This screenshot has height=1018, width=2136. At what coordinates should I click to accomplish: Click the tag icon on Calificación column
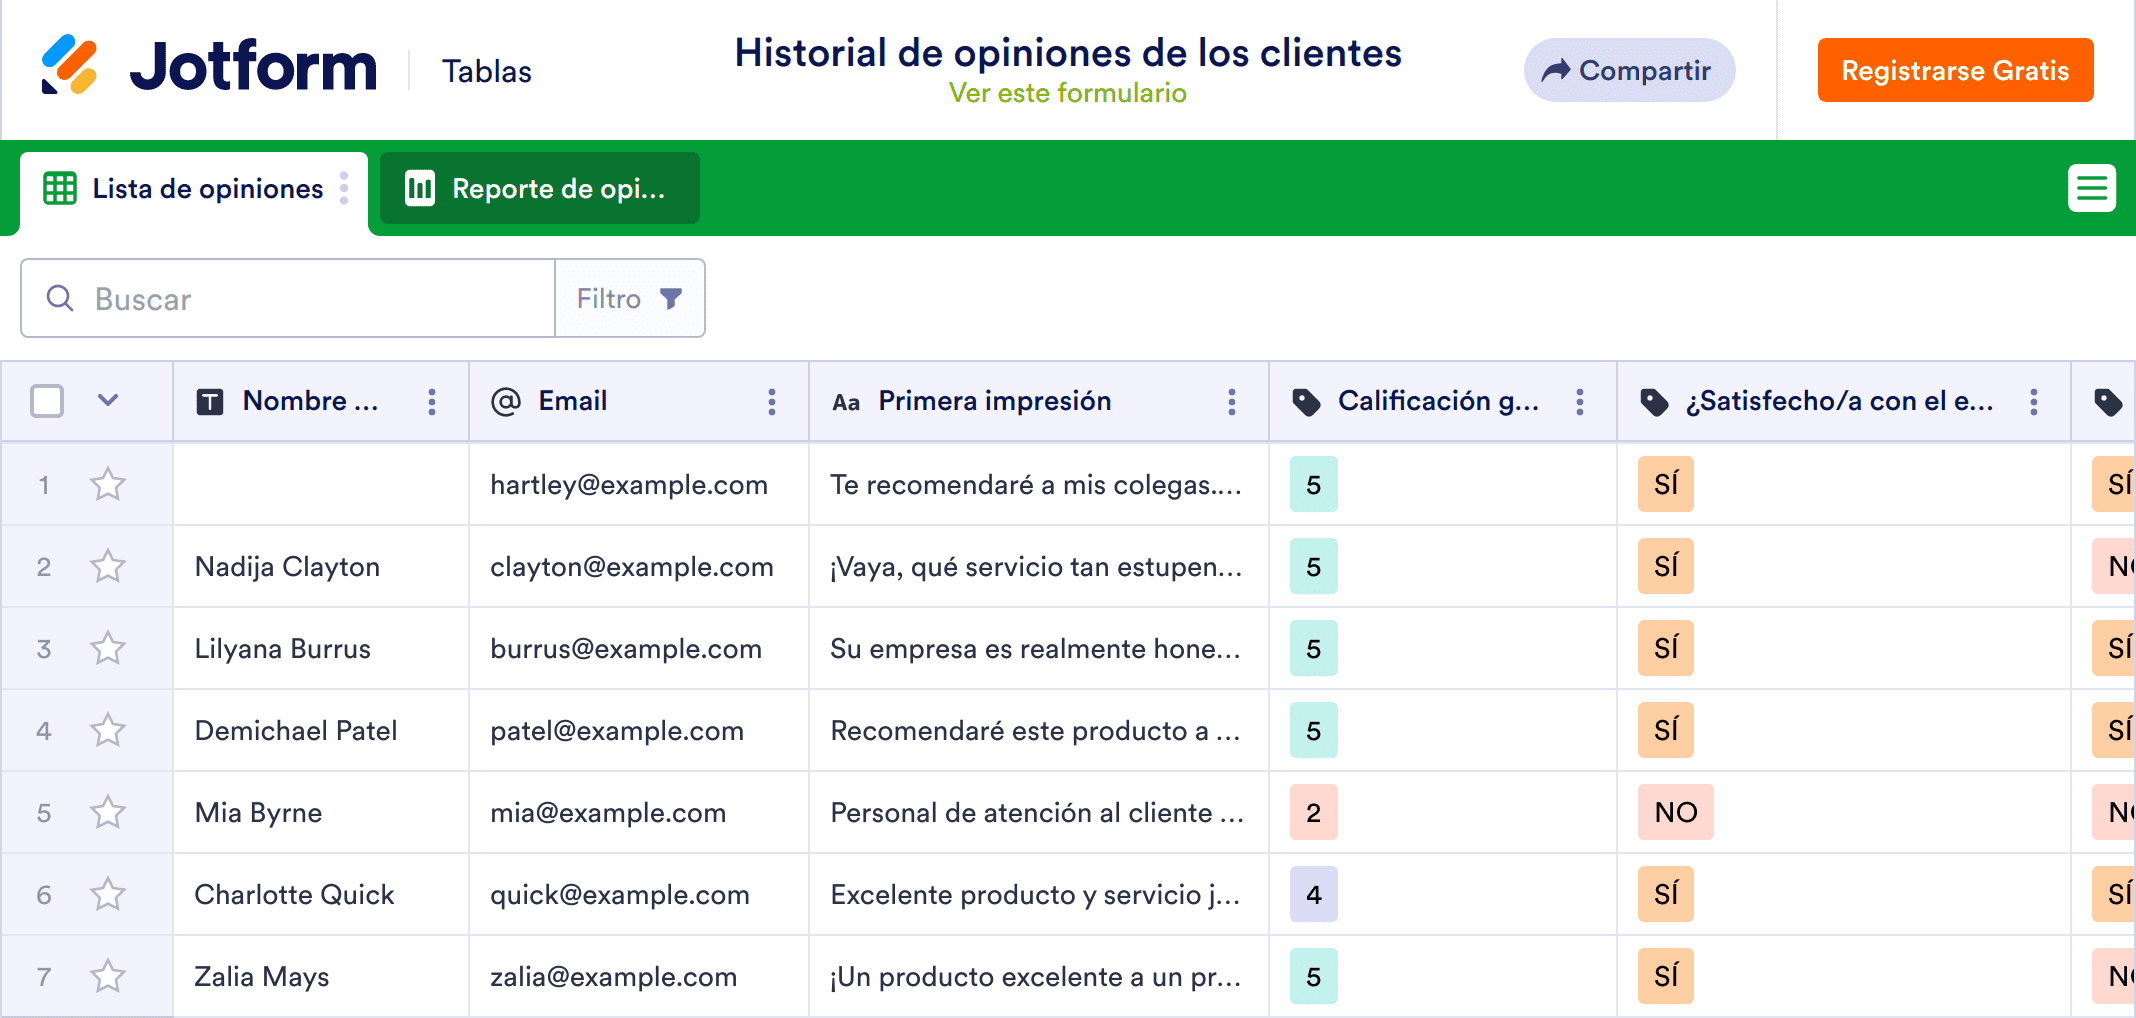[1306, 401]
